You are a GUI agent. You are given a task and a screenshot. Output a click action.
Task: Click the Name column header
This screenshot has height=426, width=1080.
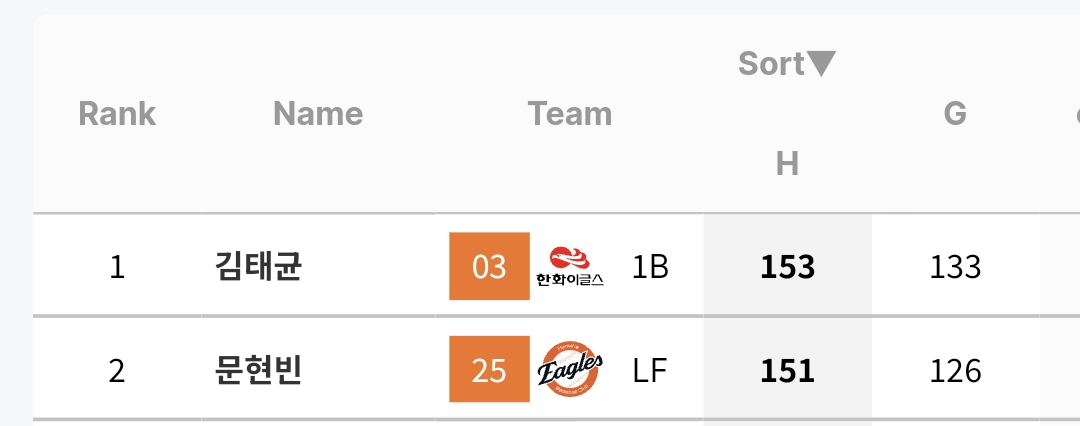(x=318, y=114)
